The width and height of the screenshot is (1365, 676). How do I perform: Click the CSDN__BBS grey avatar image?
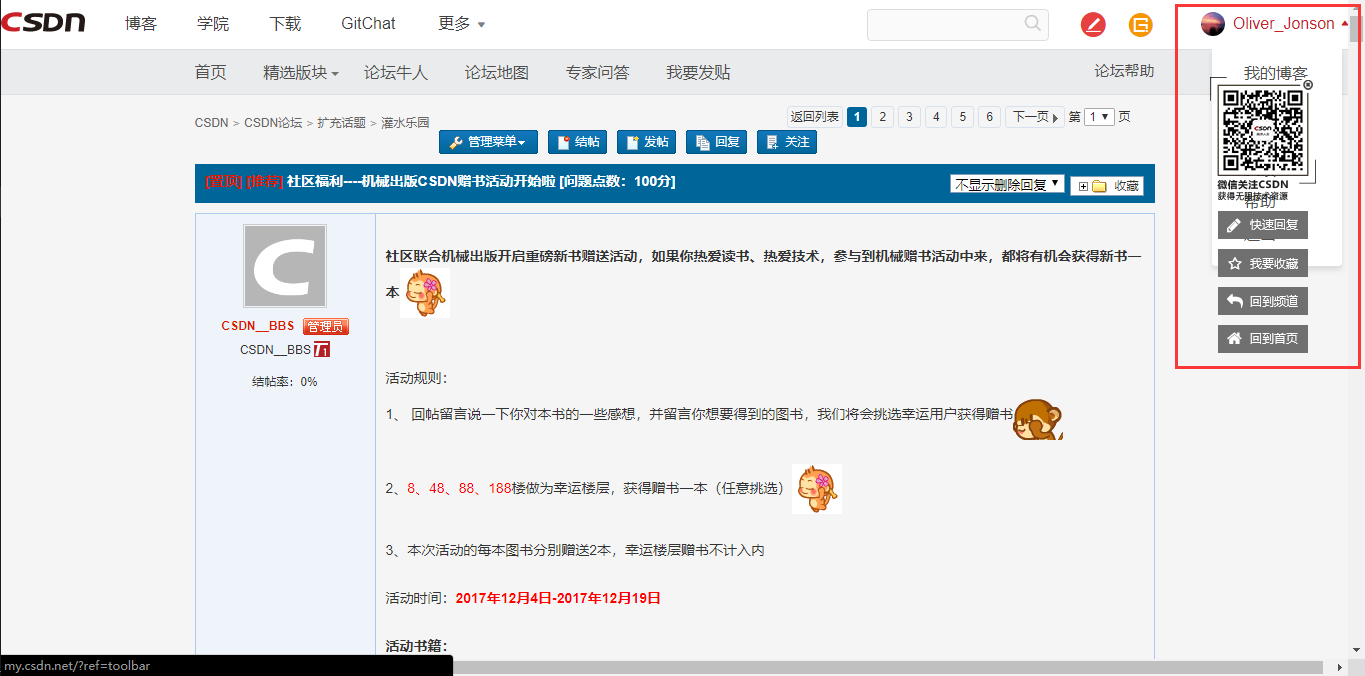(285, 266)
